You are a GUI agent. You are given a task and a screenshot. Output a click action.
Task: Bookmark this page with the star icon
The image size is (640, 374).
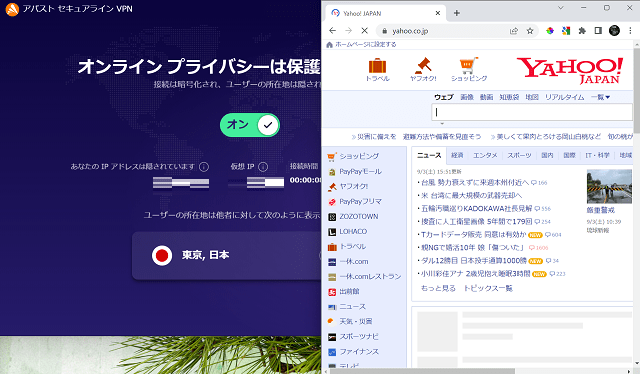pos(530,31)
